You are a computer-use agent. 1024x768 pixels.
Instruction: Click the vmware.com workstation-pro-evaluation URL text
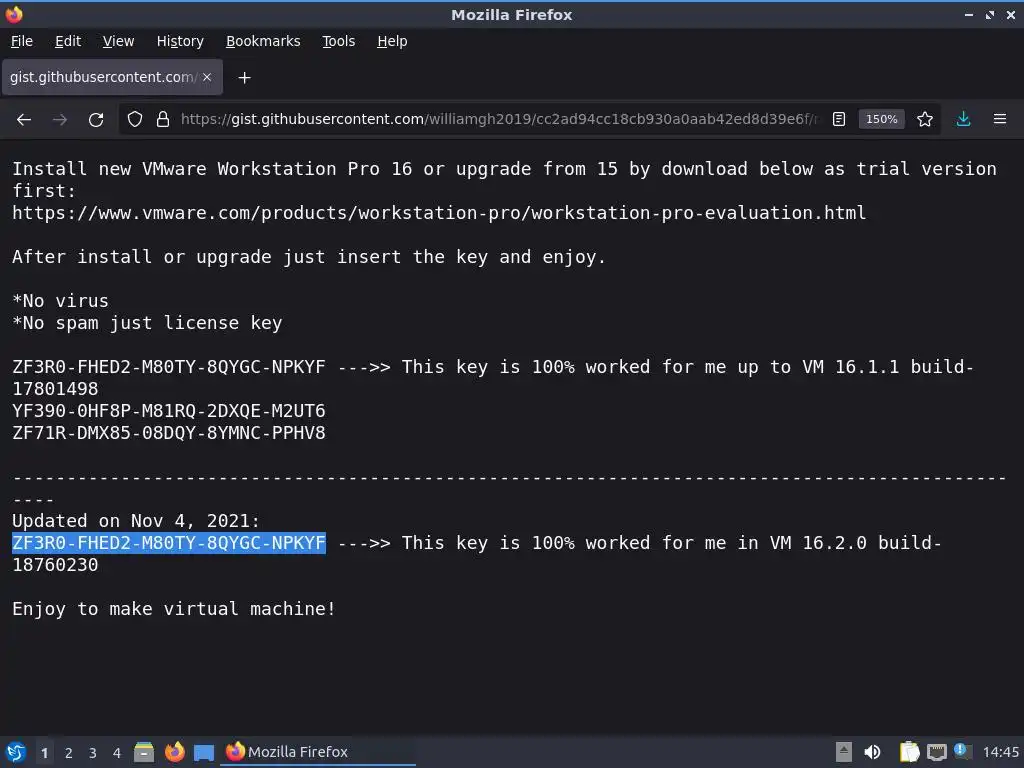(x=439, y=213)
